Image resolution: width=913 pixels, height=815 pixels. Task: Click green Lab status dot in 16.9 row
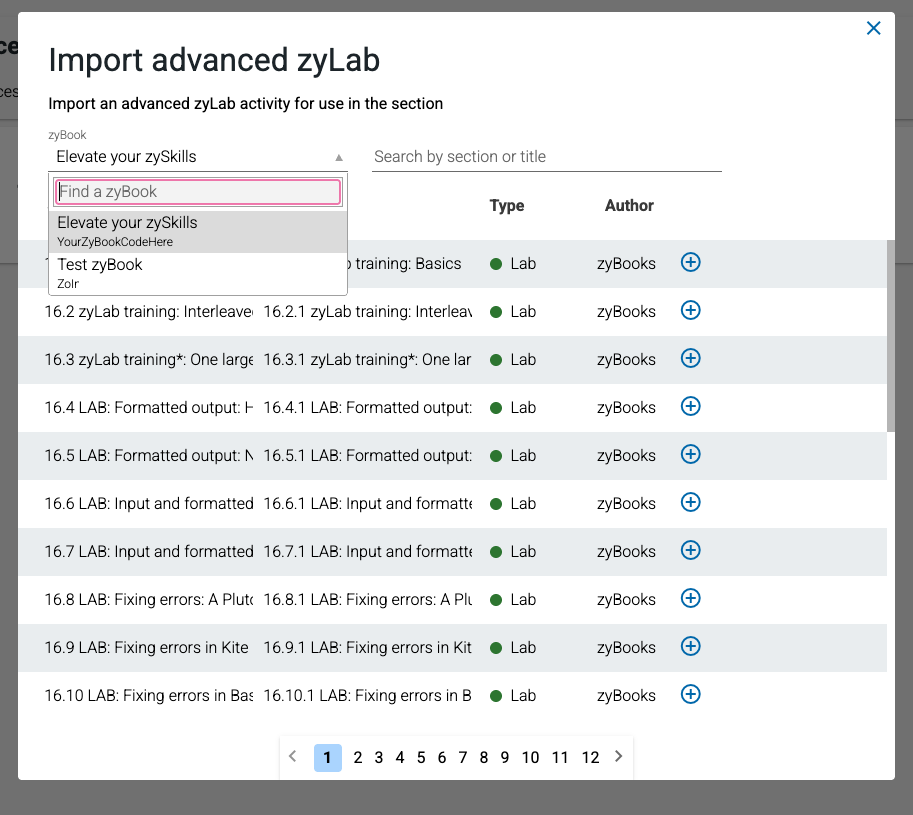[x=496, y=648]
